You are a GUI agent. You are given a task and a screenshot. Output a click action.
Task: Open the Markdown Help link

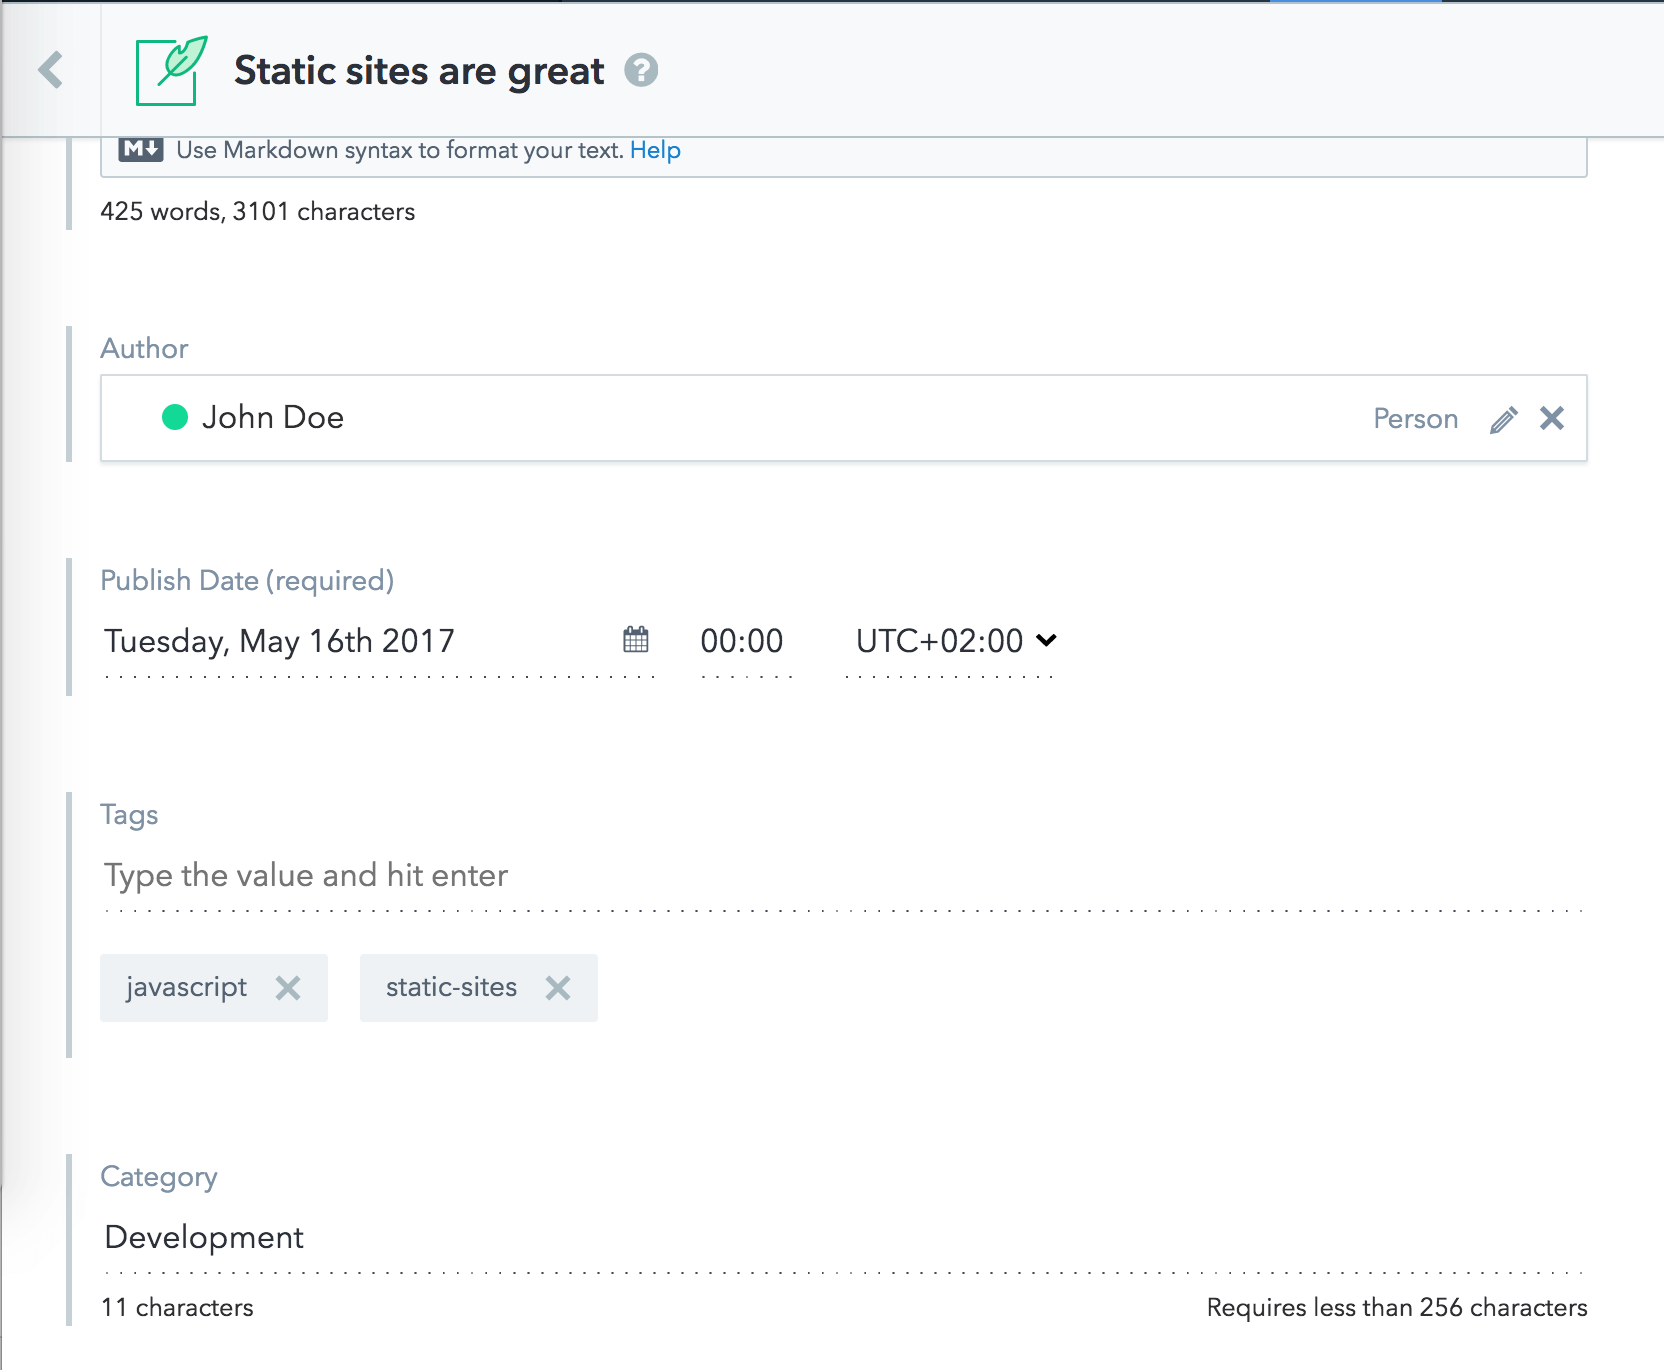(x=655, y=150)
